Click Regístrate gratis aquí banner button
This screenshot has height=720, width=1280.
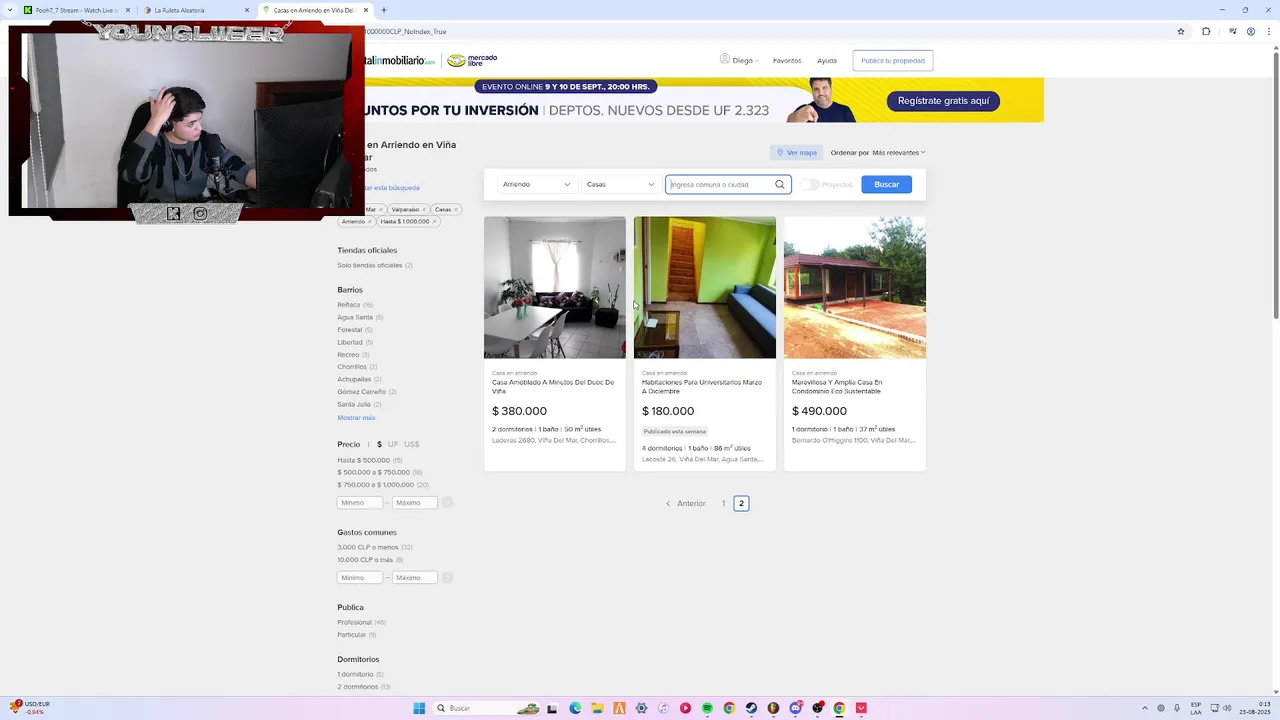click(x=943, y=101)
